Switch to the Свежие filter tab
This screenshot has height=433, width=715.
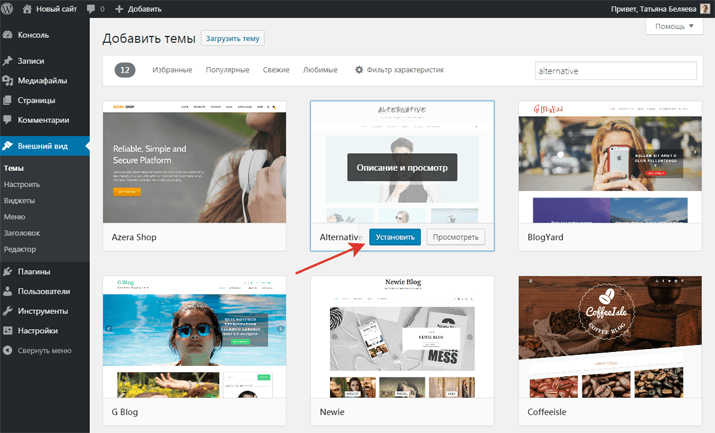click(x=276, y=70)
